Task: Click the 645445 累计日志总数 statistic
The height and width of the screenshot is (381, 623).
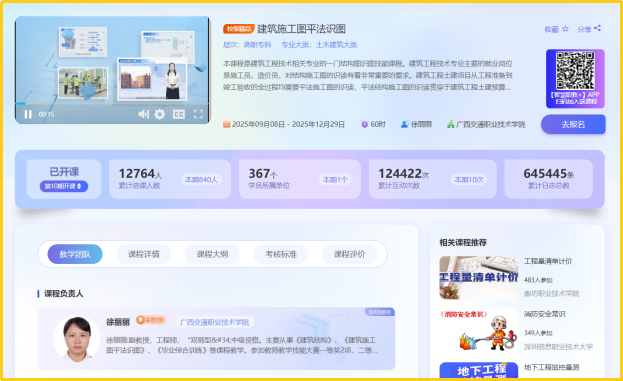Action: coord(549,178)
